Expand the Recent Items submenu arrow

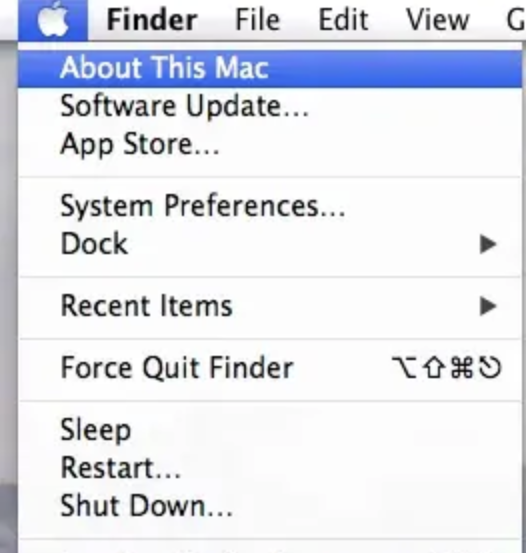(x=488, y=306)
